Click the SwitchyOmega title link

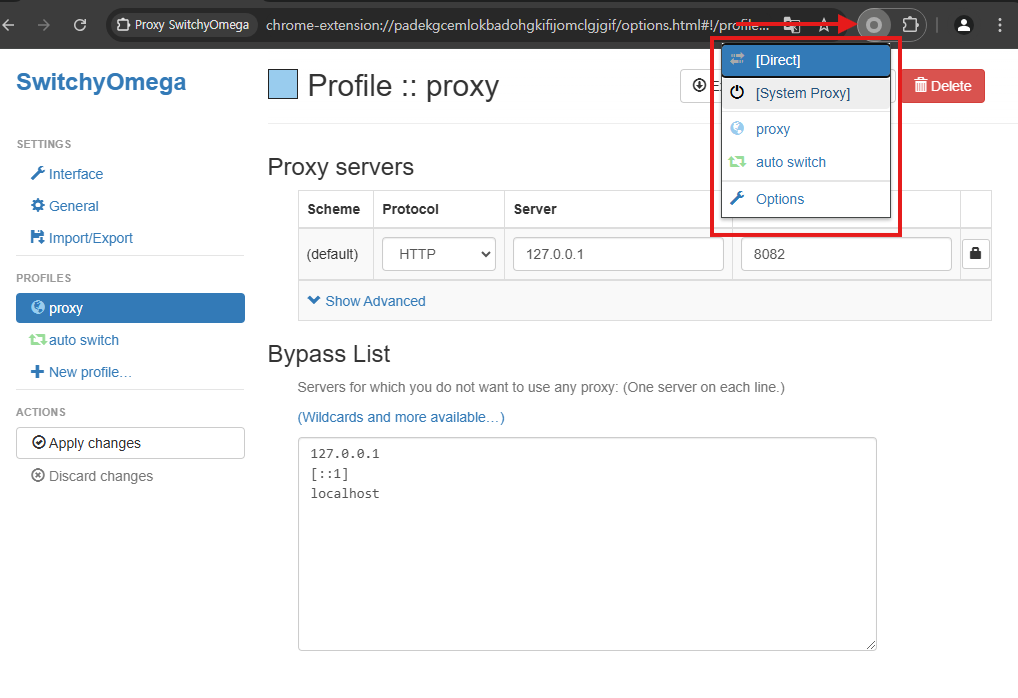(x=101, y=82)
